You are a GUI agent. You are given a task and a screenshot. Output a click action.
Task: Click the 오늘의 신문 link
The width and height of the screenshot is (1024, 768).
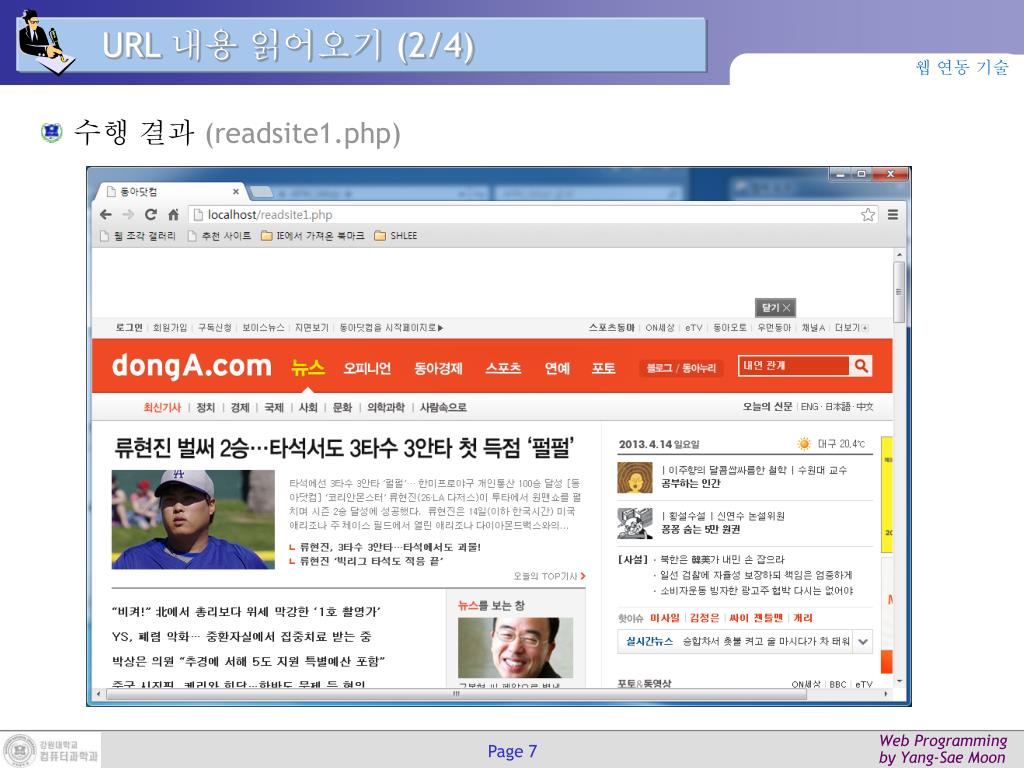coord(767,406)
